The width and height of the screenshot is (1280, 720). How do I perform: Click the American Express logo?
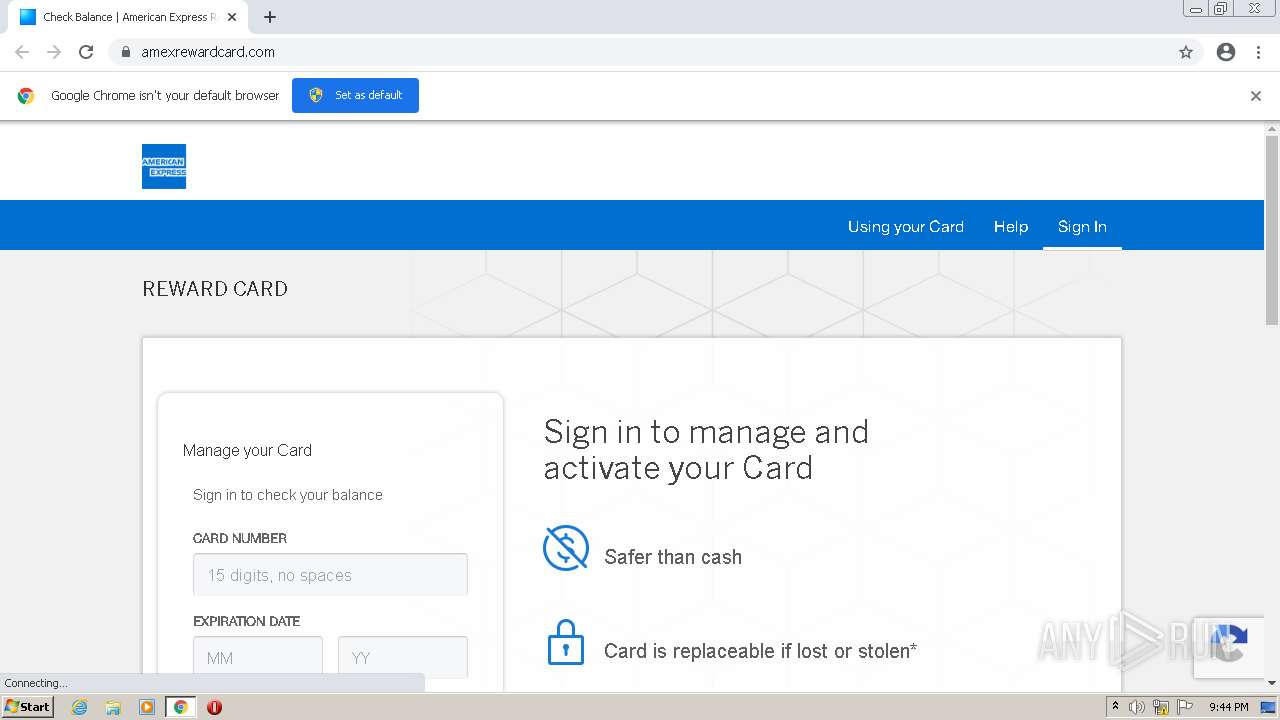(x=164, y=166)
